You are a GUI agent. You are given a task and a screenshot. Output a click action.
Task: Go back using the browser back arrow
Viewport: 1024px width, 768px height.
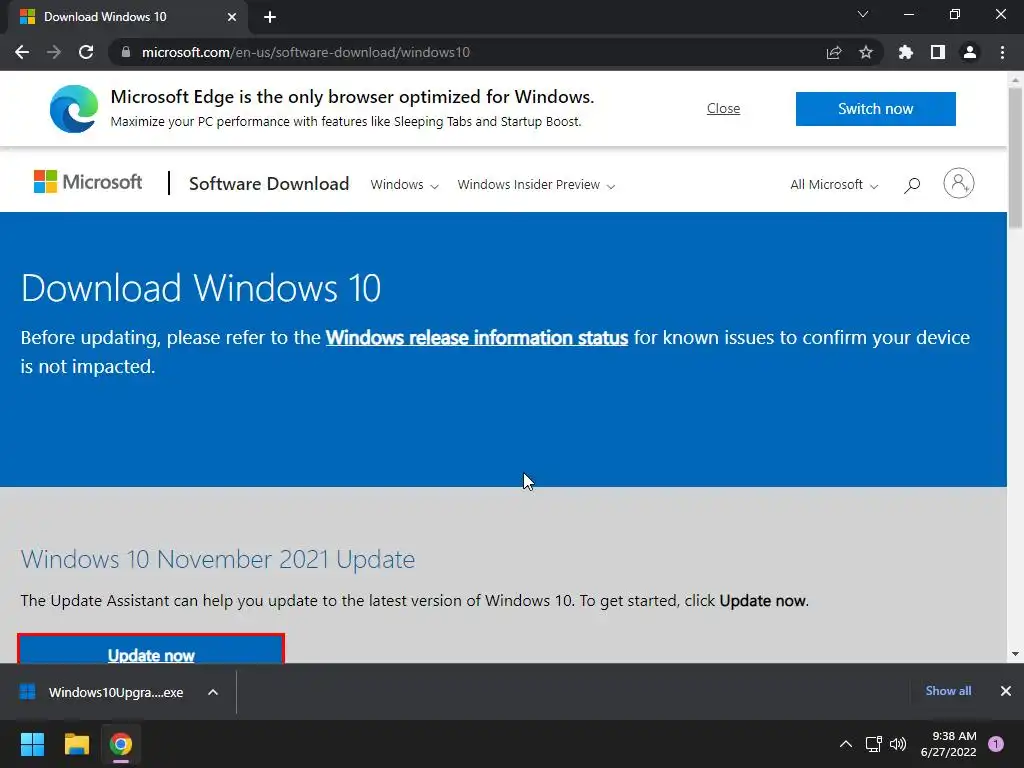(x=22, y=52)
